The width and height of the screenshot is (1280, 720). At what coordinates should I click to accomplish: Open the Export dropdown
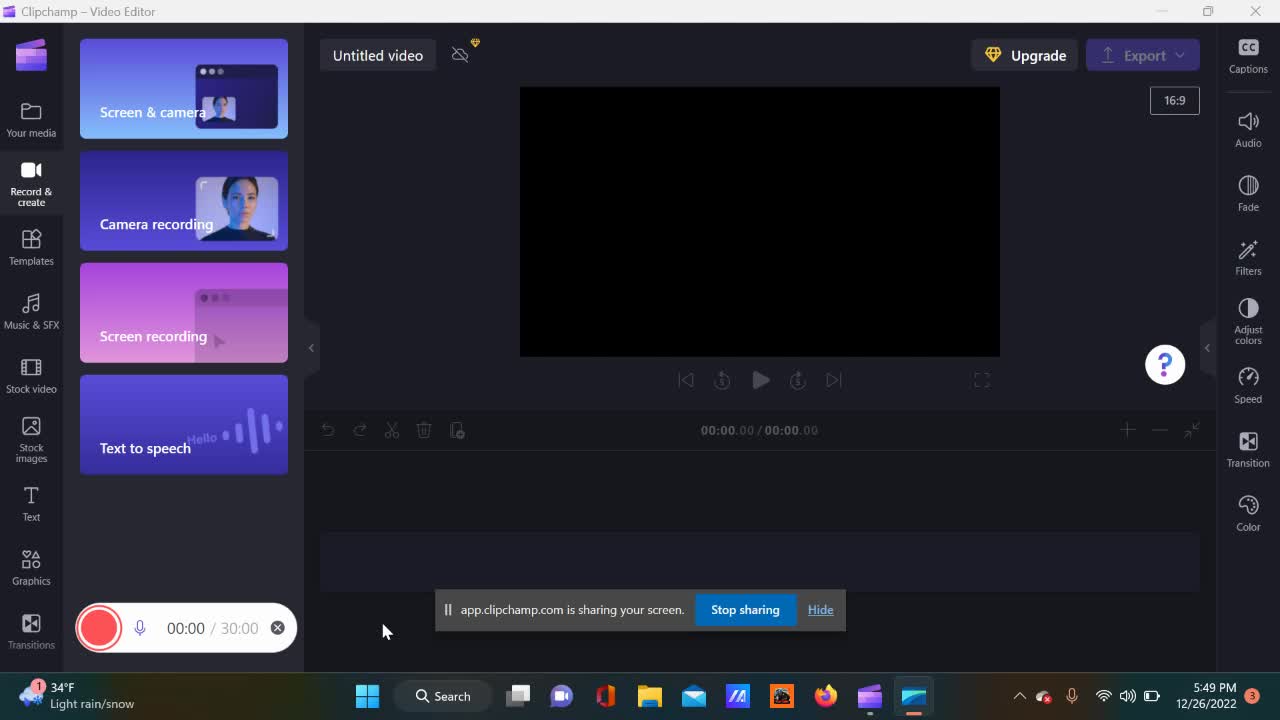tap(1143, 55)
